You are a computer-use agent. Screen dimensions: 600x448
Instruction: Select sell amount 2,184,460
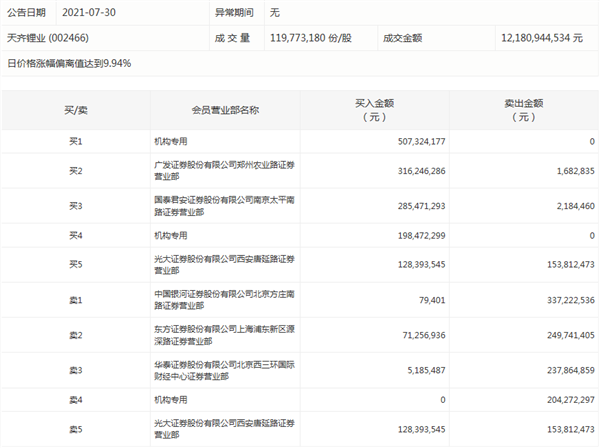[x=576, y=206]
